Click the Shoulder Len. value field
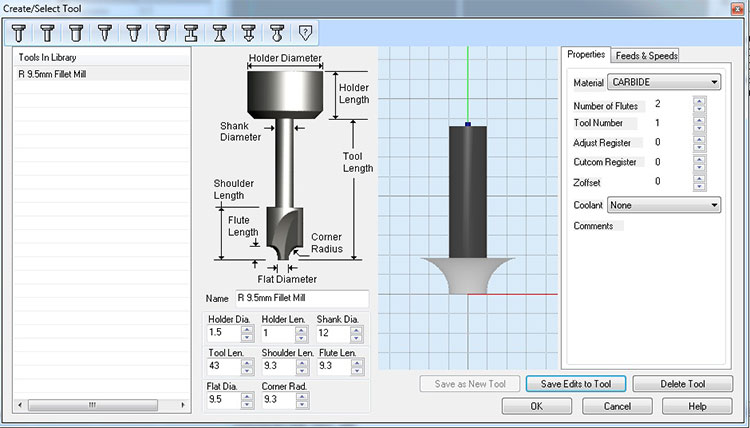 coord(278,366)
